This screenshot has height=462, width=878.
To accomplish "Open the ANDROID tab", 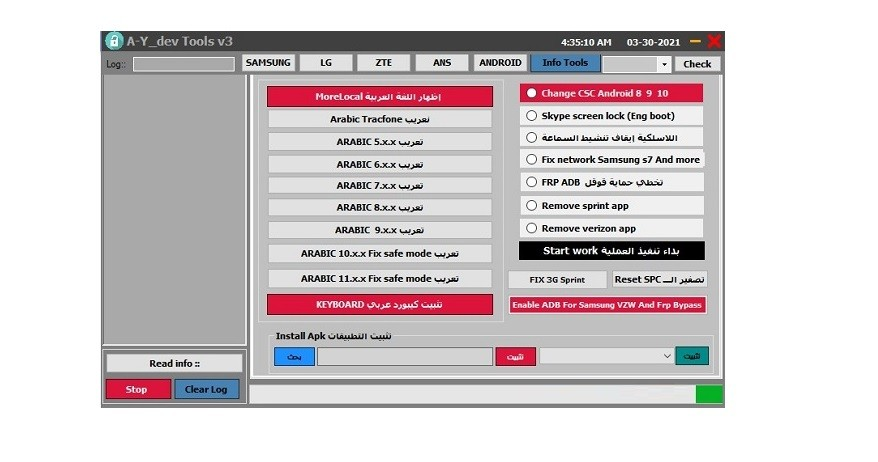I will (500, 63).
